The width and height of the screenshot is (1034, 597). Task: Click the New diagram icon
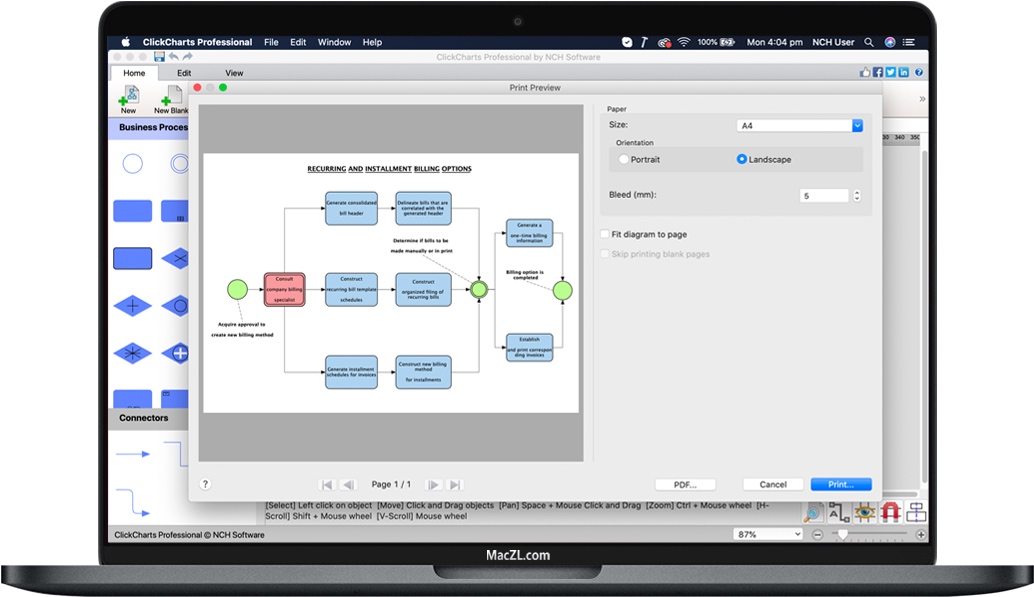click(x=128, y=97)
